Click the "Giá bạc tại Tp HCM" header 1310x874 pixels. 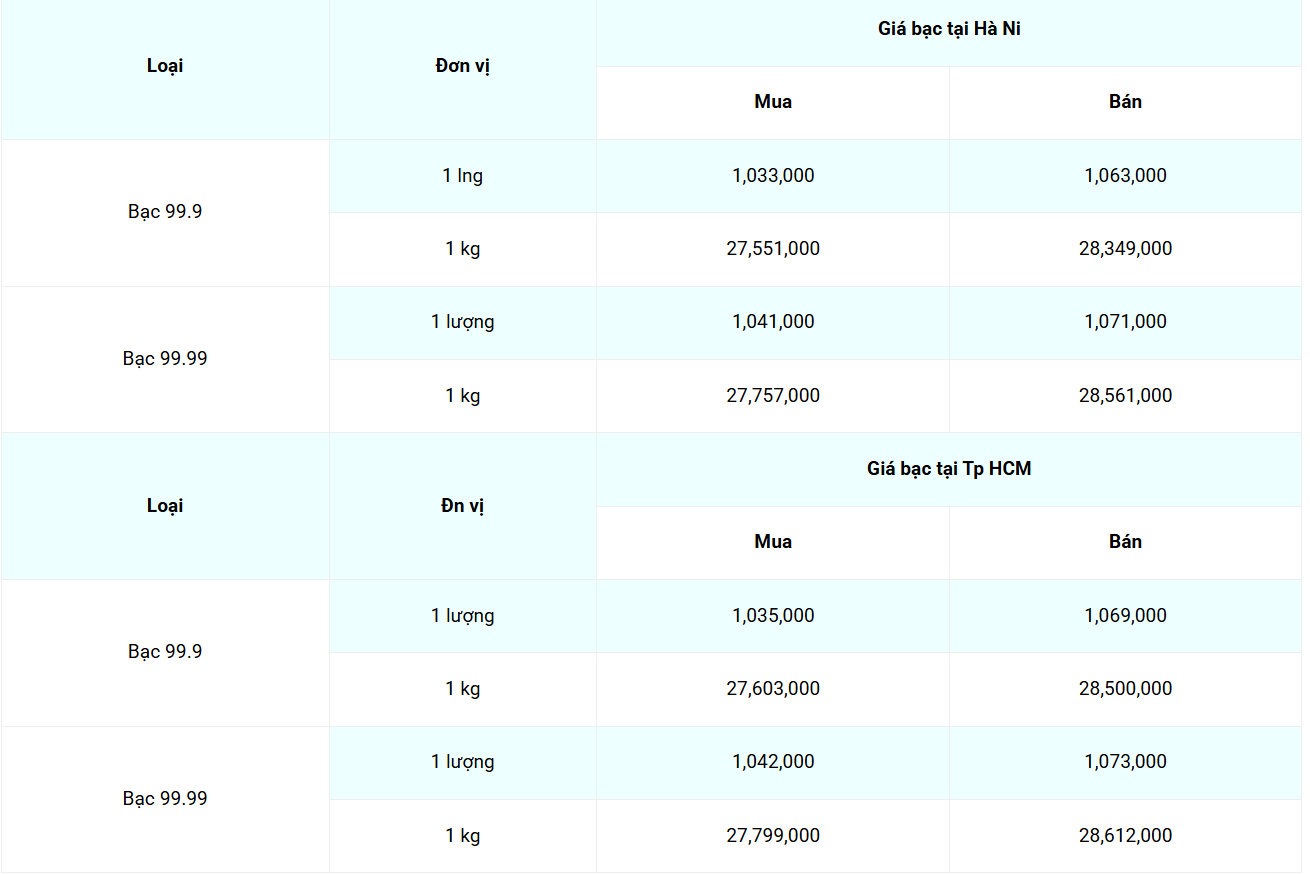(x=948, y=469)
